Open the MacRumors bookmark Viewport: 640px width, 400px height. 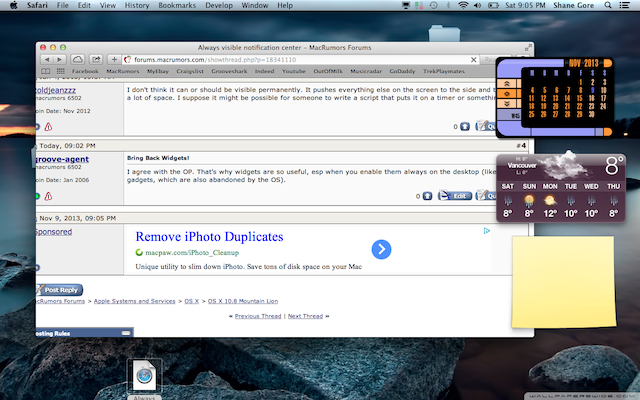point(122,71)
